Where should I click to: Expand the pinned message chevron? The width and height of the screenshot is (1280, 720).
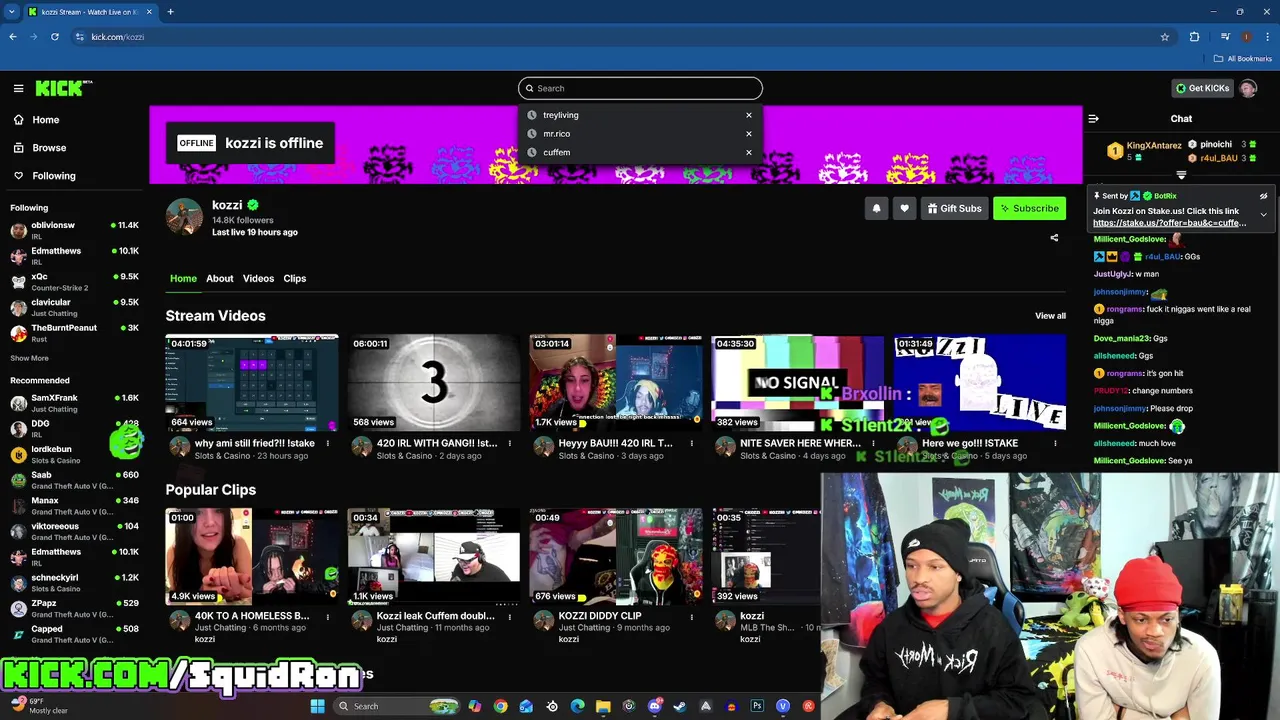coord(1263,214)
